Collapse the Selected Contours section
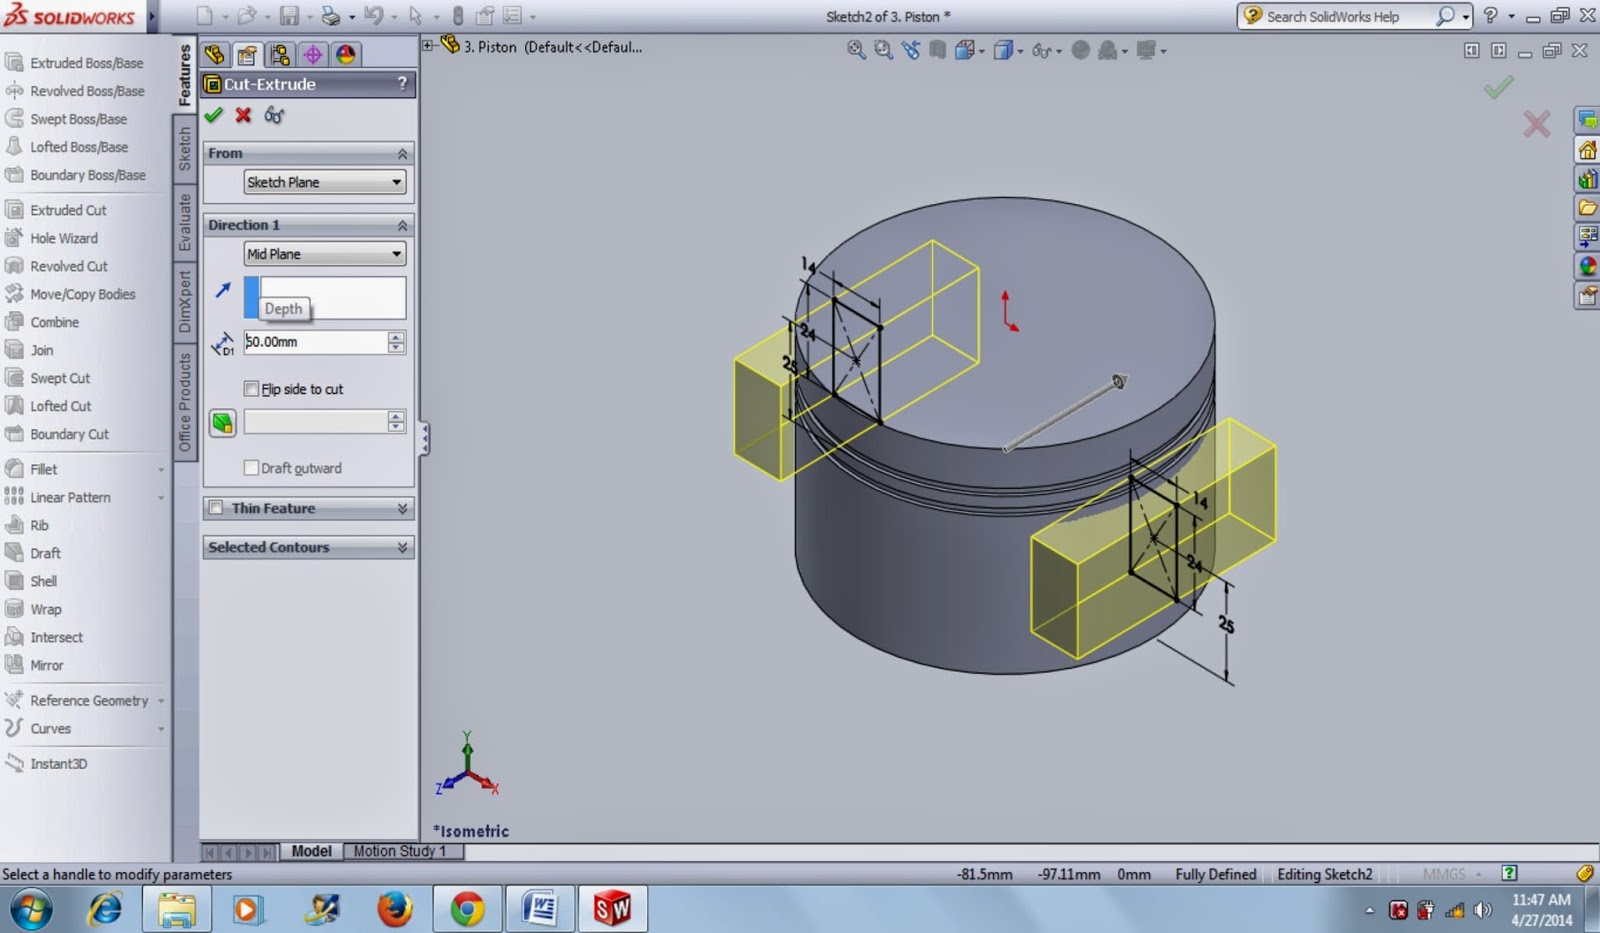 [x=401, y=547]
